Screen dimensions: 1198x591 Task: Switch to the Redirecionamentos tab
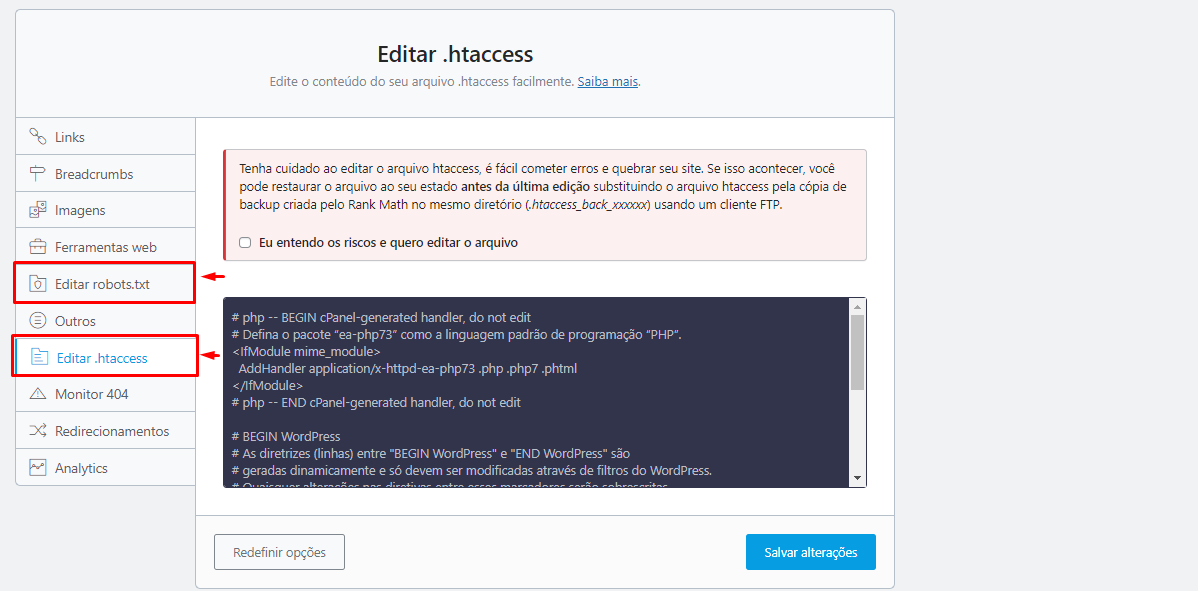pos(112,431)
